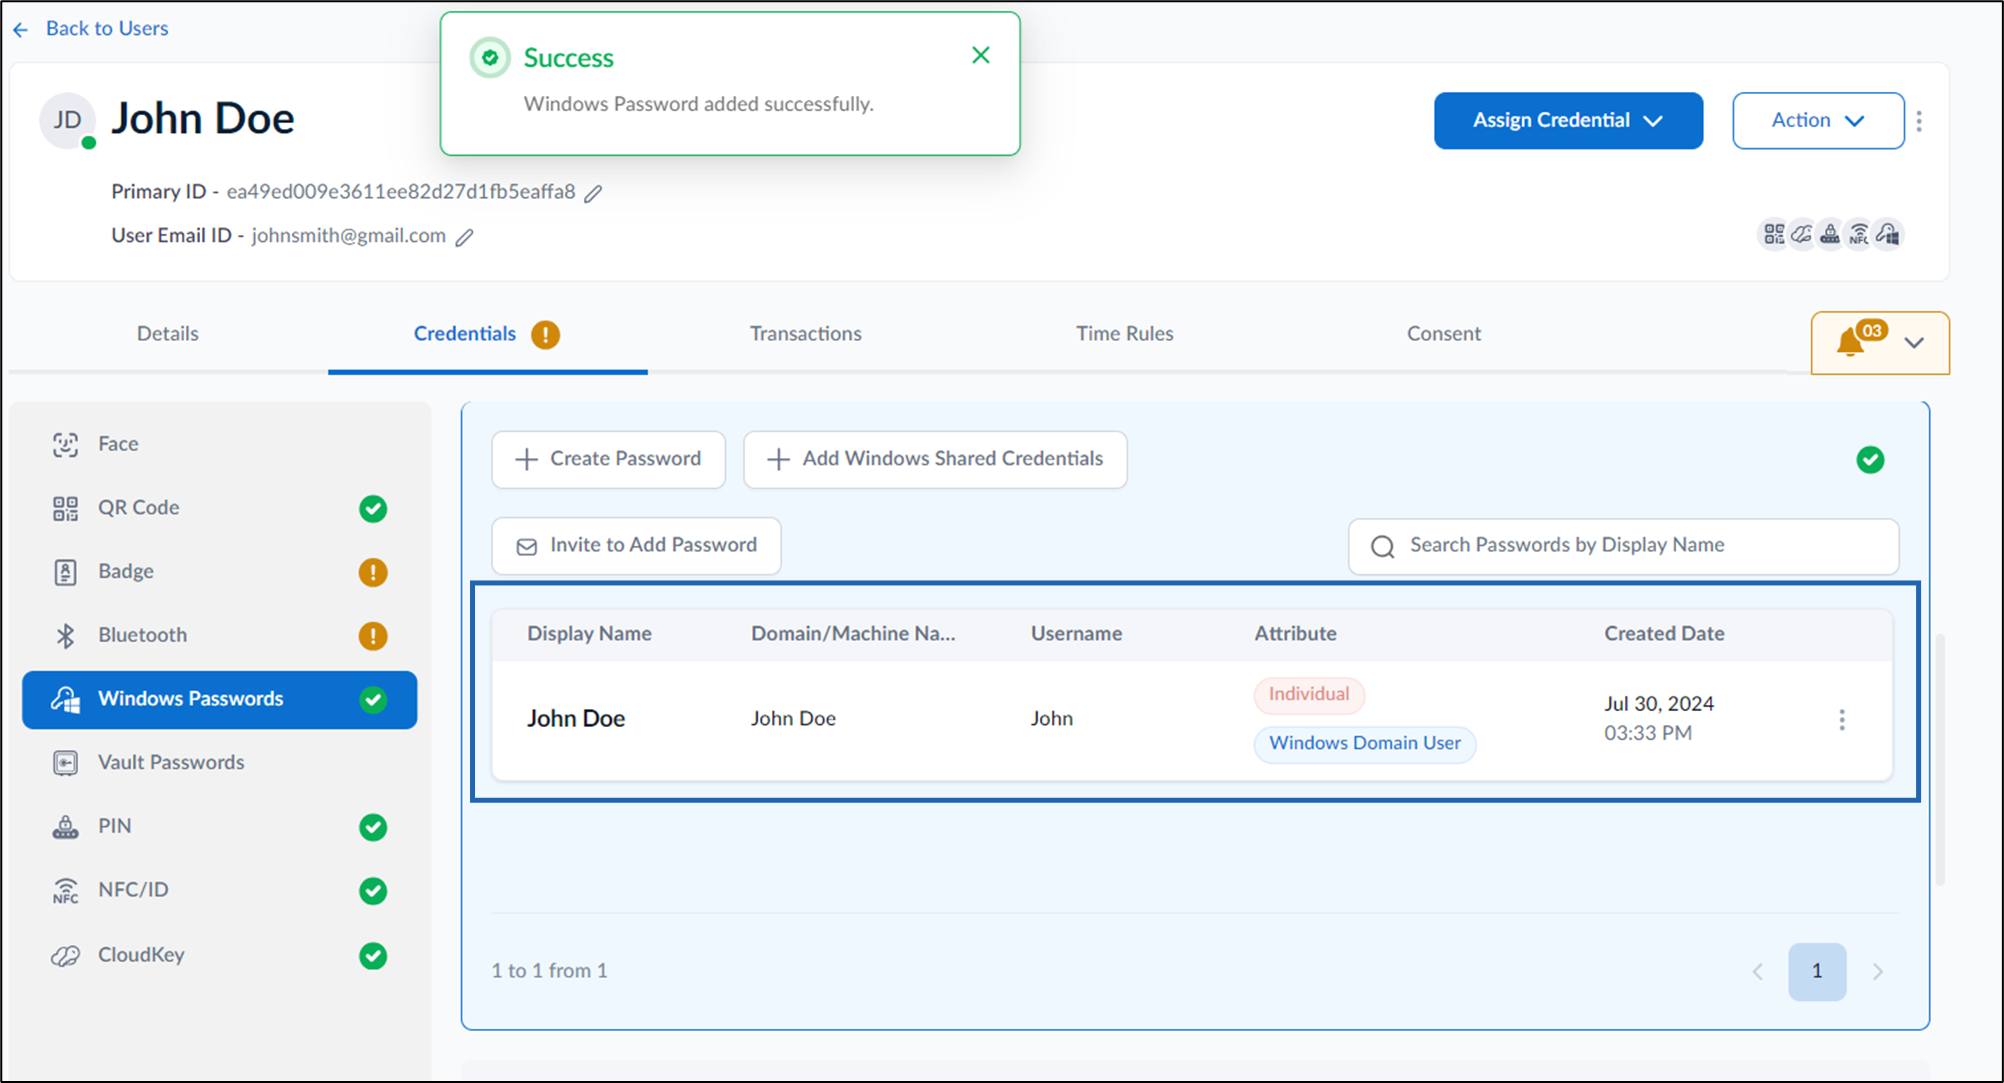This screenshot has height=1083, width=2004.
Task: Expand the Action dropdown
Action: coord(1818,121)
